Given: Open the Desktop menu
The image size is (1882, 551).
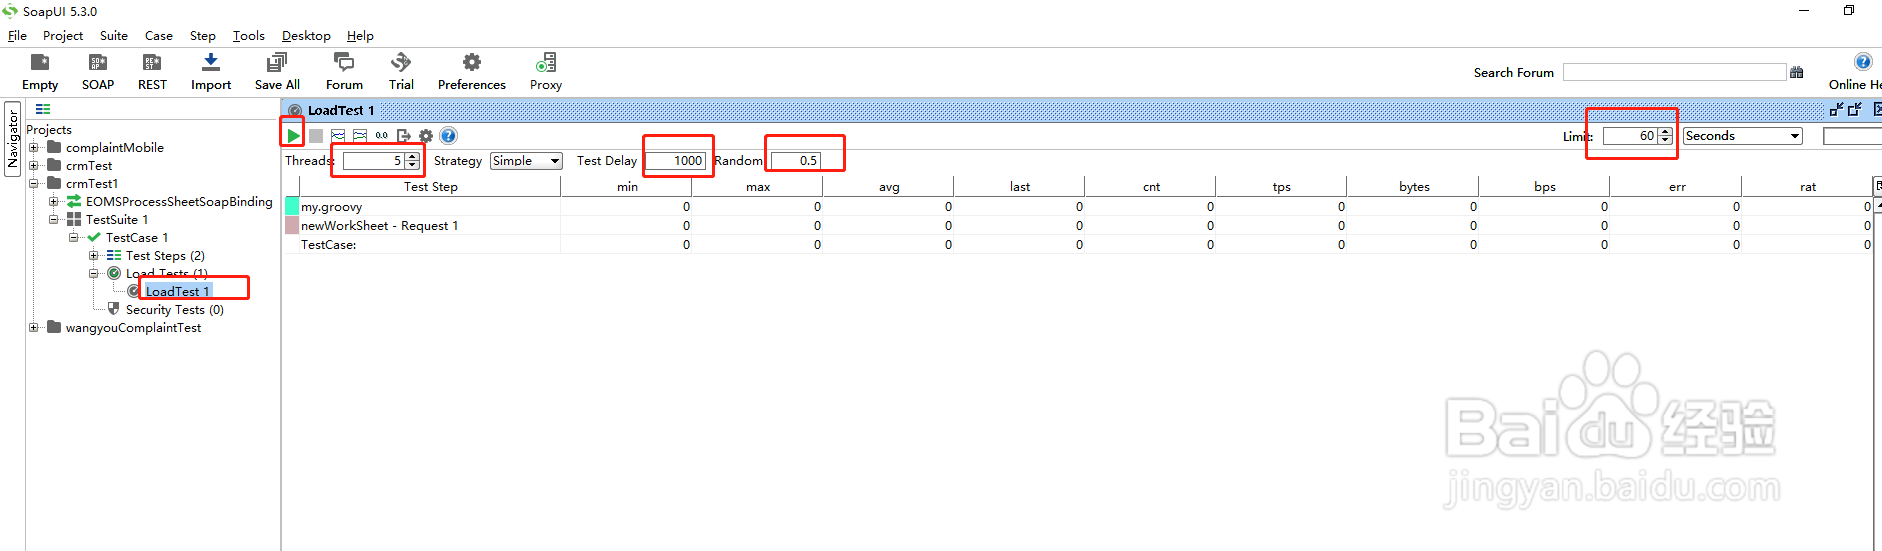Looking at the screenshot, I should [306, 35].
